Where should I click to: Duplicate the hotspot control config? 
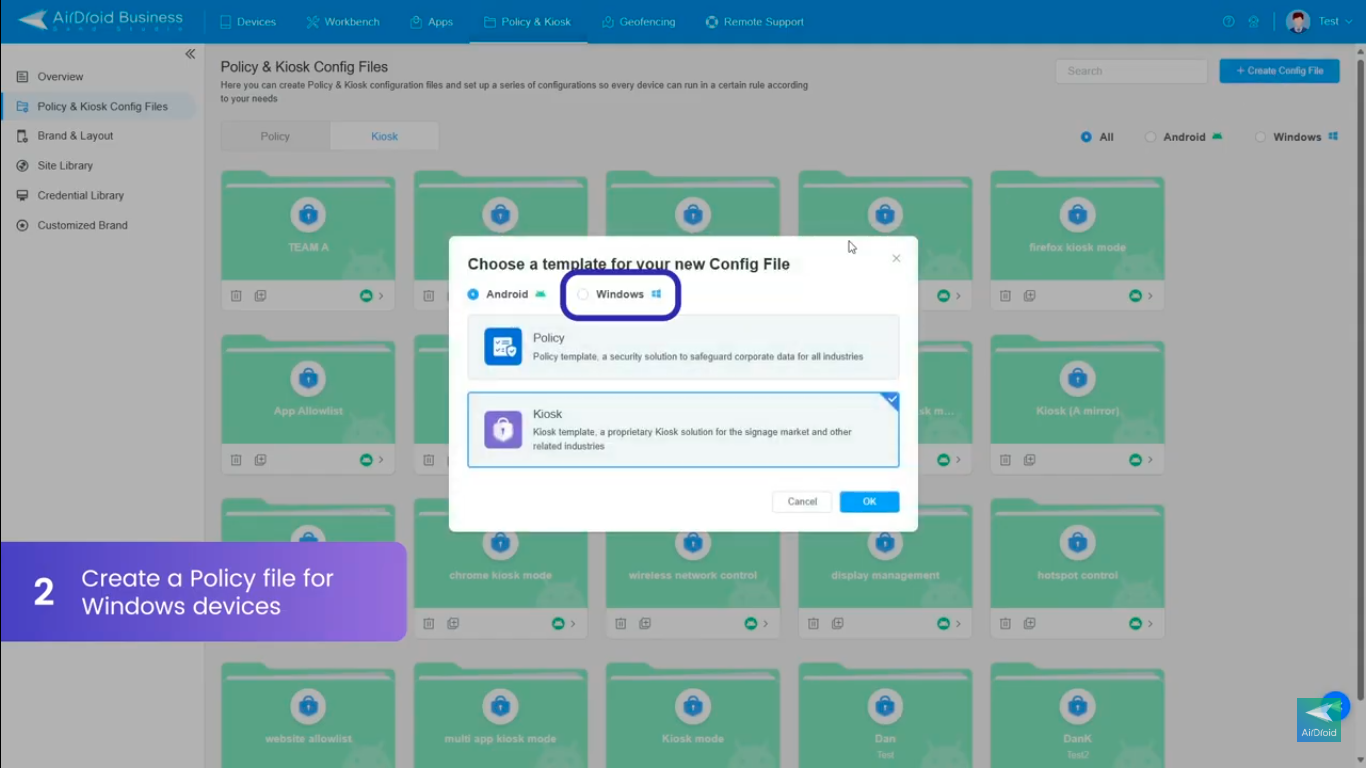point(1029,624)
